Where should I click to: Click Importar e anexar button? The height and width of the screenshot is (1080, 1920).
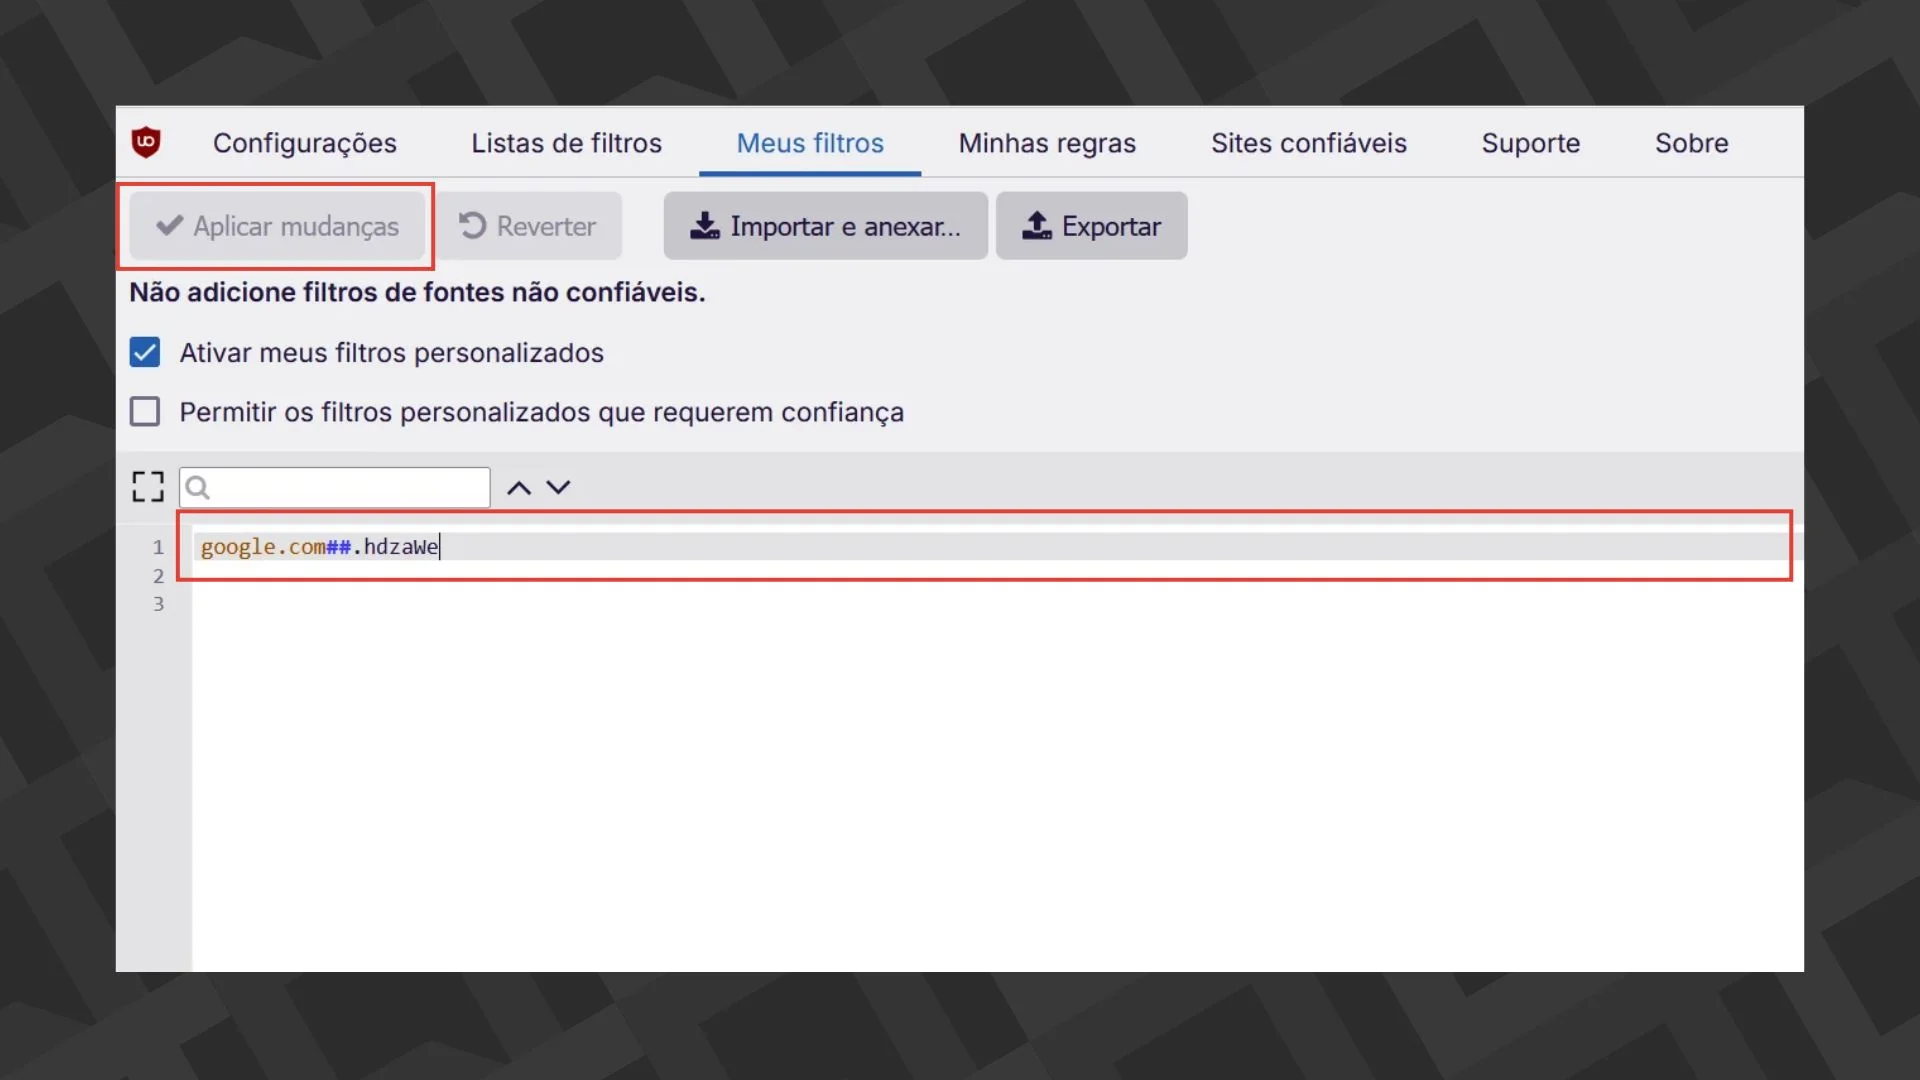point(826,226)
